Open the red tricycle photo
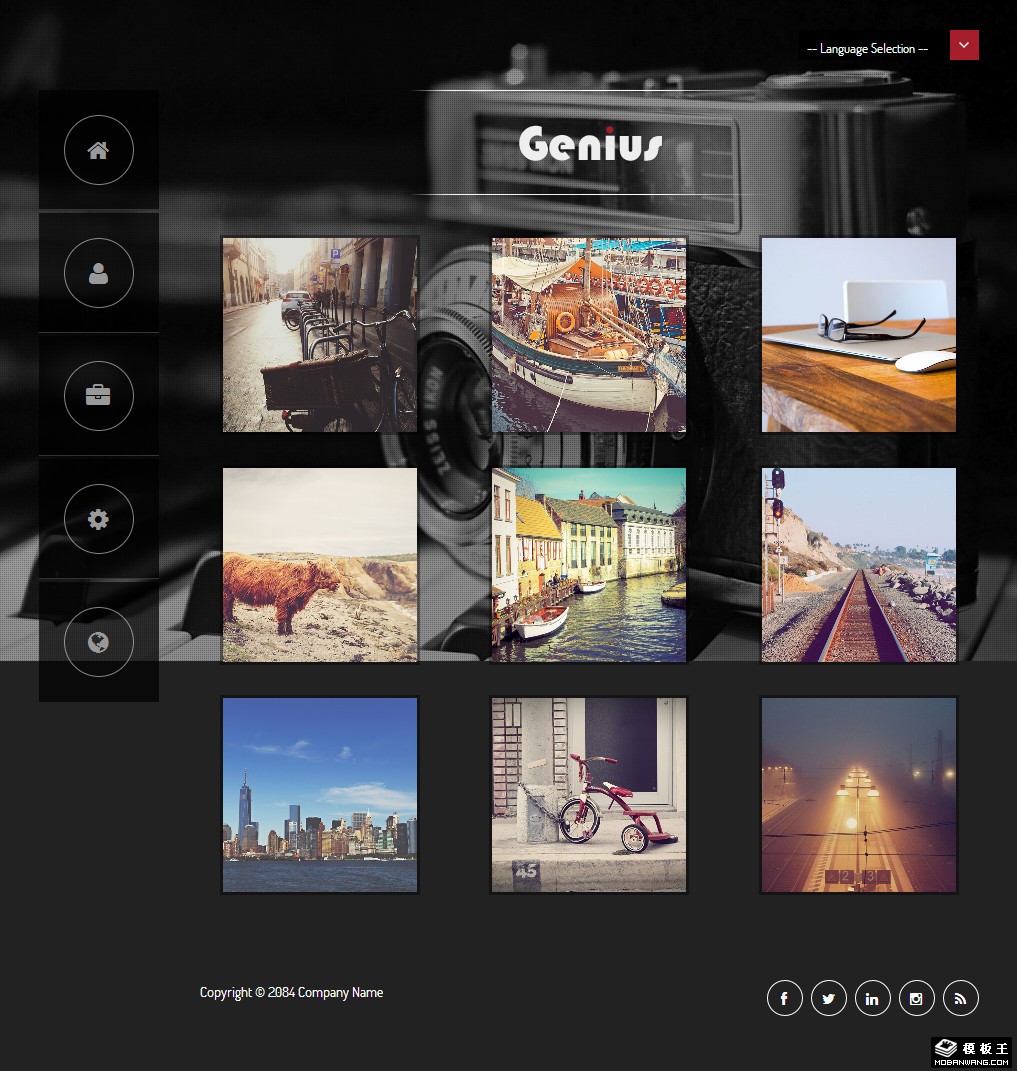This screenshot has height=1071, width=1017. coord(589,795)
